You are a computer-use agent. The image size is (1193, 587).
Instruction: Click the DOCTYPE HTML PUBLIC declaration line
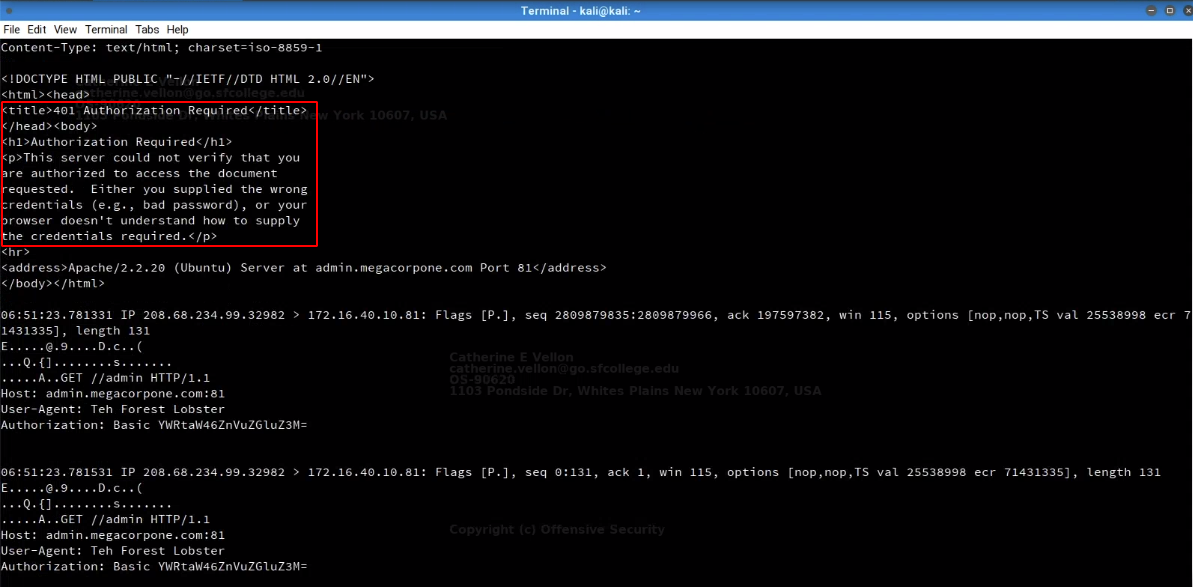(x=188, y=78)
